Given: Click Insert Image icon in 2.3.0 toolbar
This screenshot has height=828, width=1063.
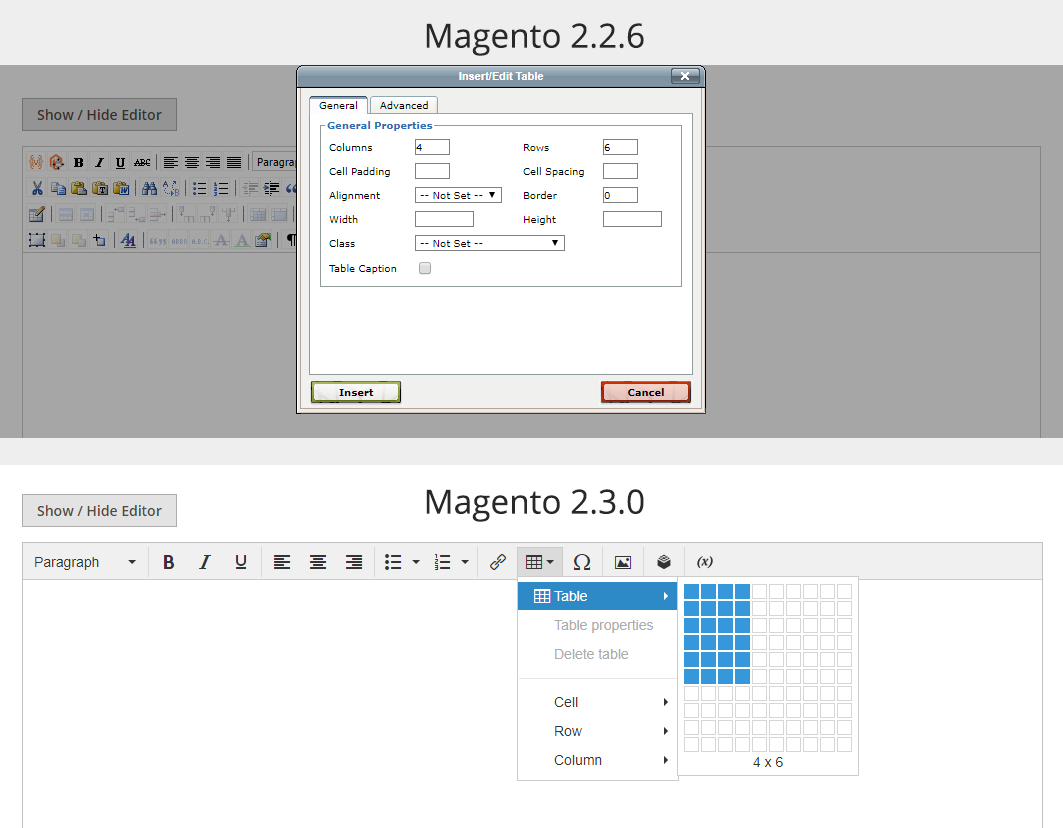Looking at the screenshot, I should [x=622, y=561].
